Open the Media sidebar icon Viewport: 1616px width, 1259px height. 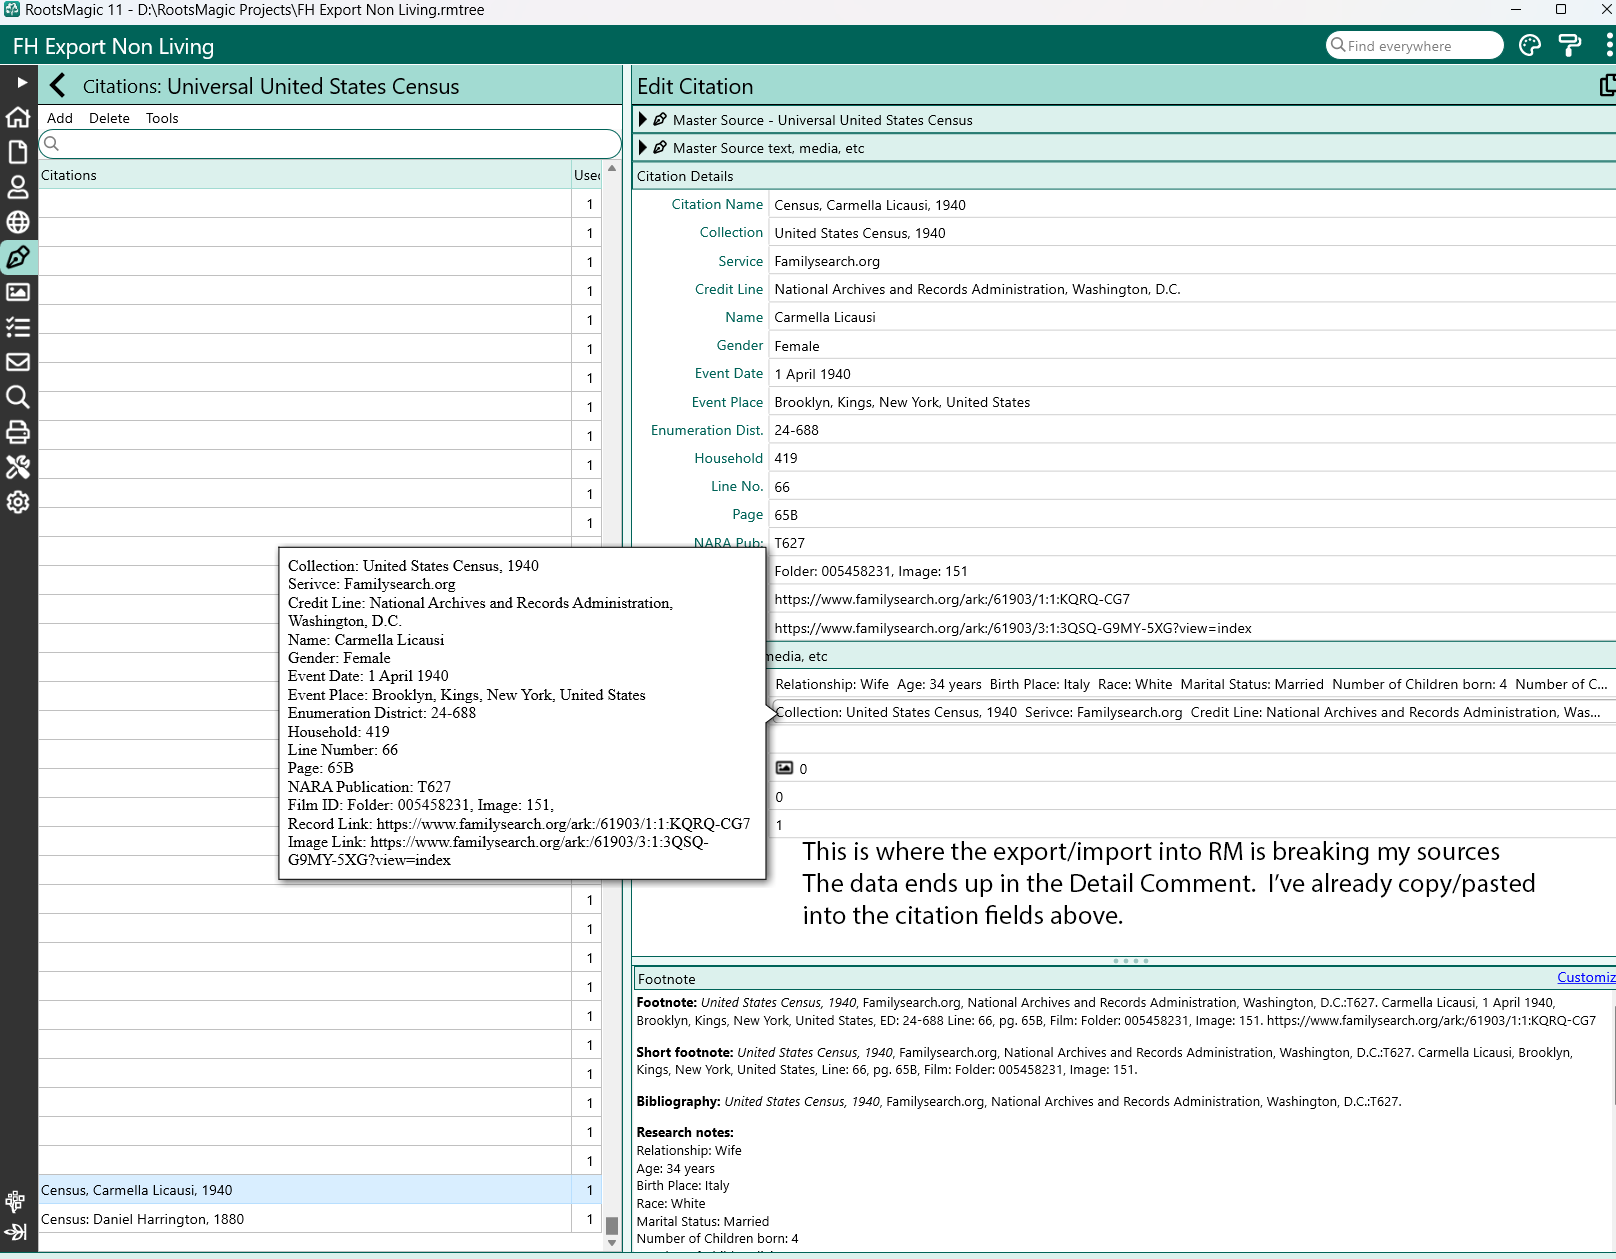point(18,292)
